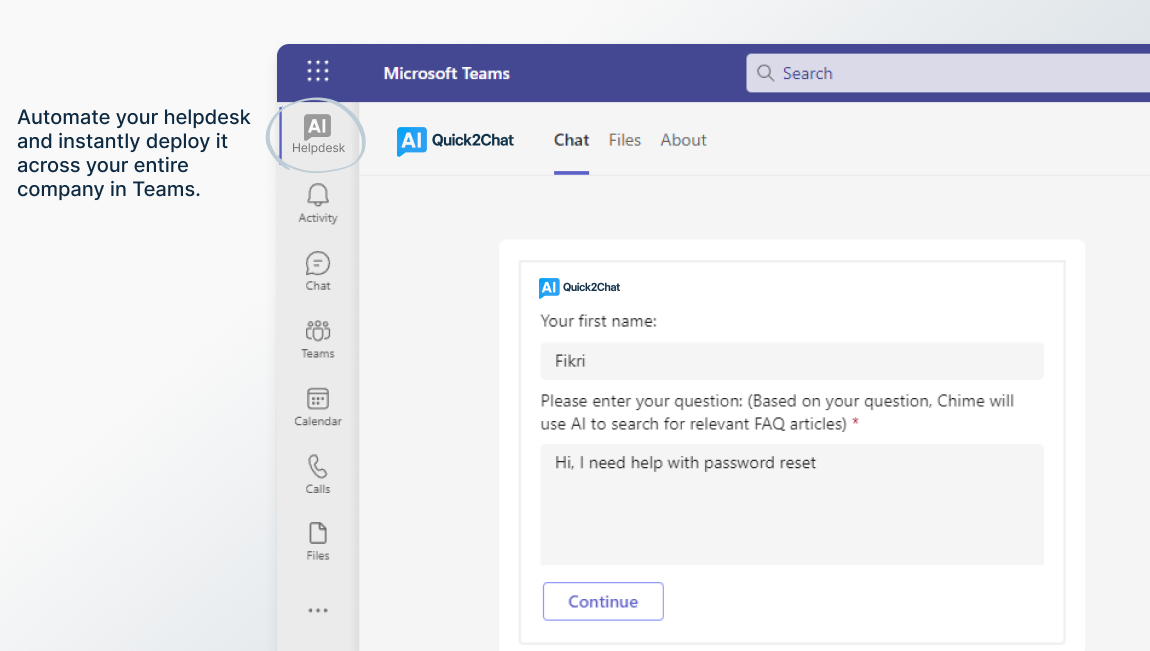Show more apps via the sidebar ellipsis
The height and width of the screenshot is (651, 1150).
coord(318,610)
